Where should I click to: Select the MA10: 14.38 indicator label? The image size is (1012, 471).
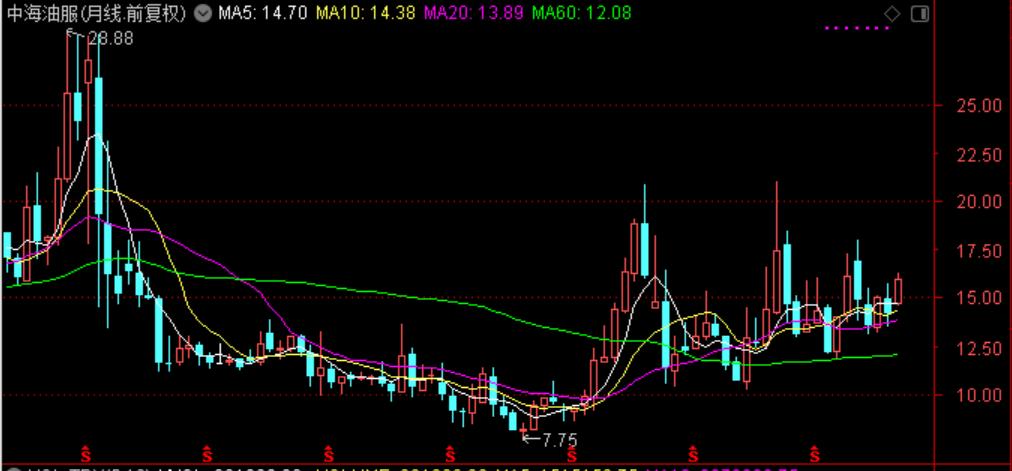pyautogui.click(x=365, y=13)
